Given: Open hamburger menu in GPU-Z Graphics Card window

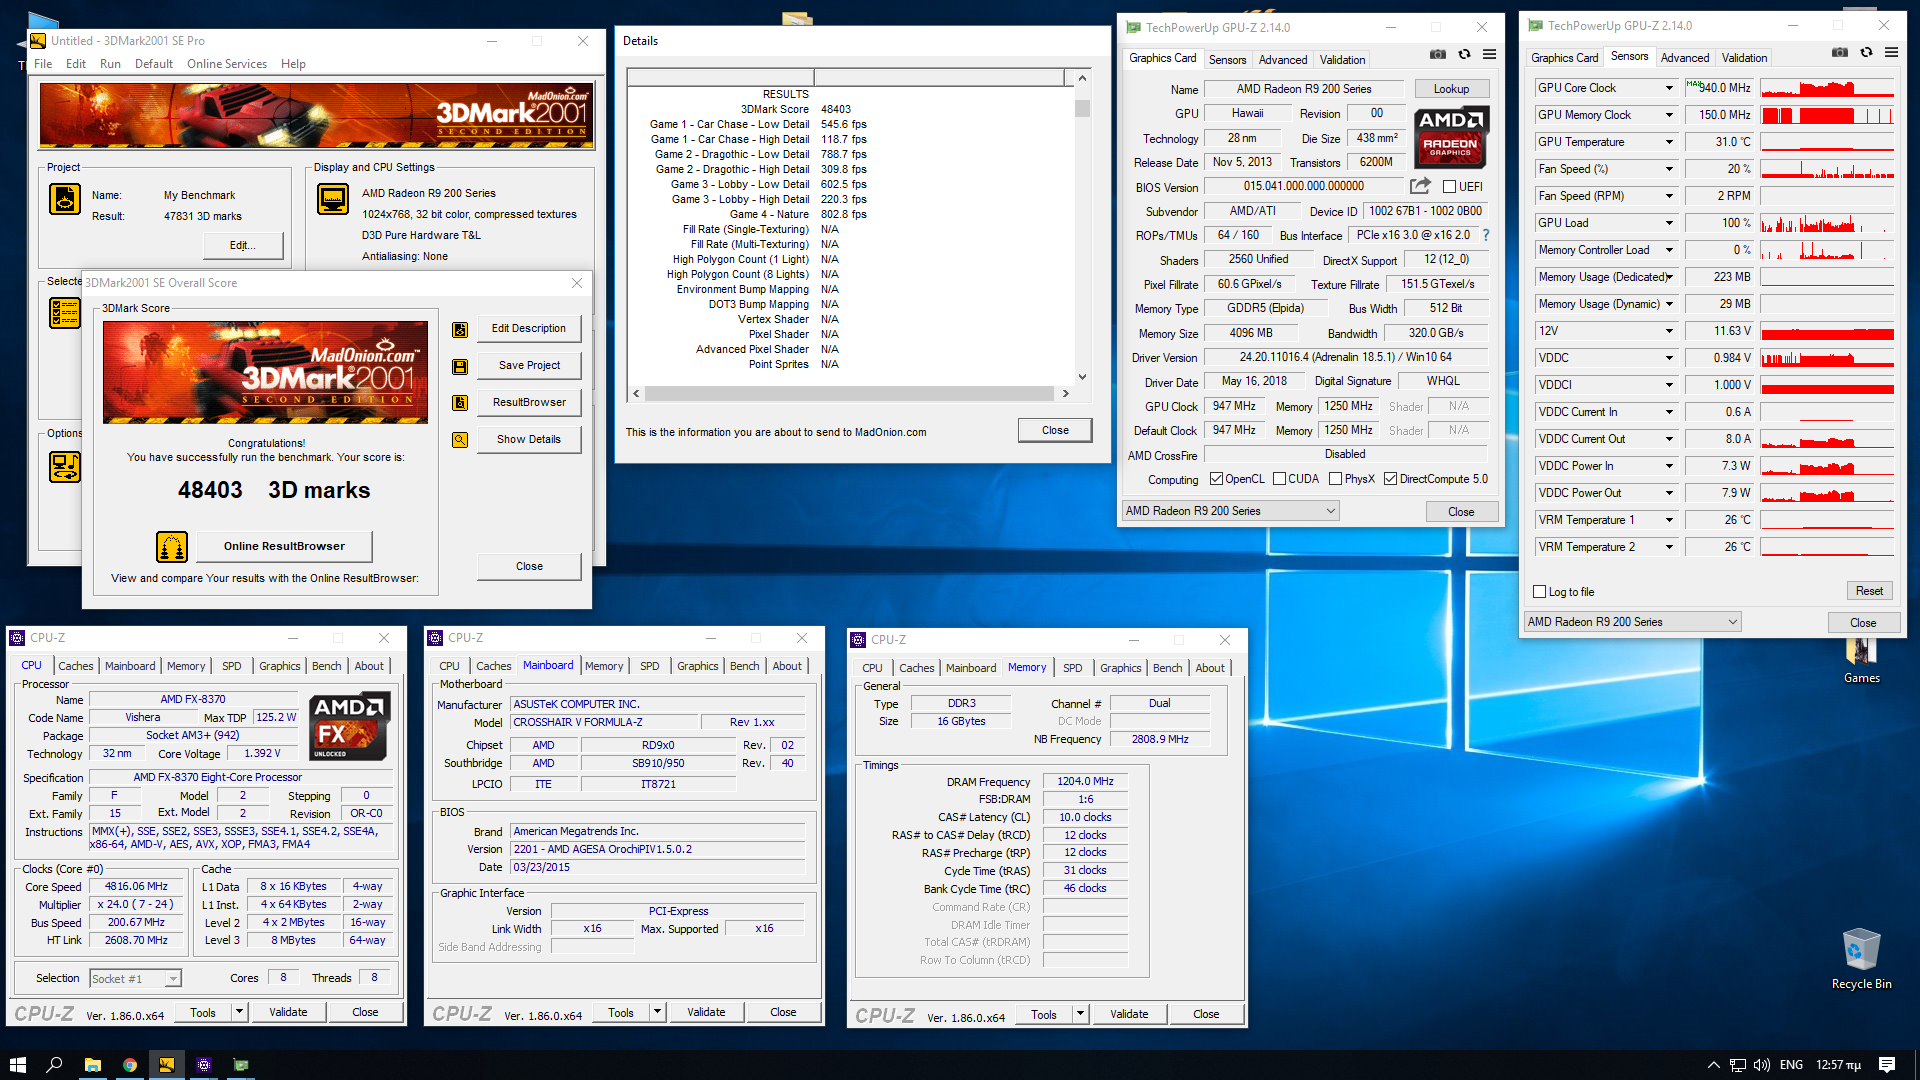Looking at the screenshot, I should pos(1489,54).
